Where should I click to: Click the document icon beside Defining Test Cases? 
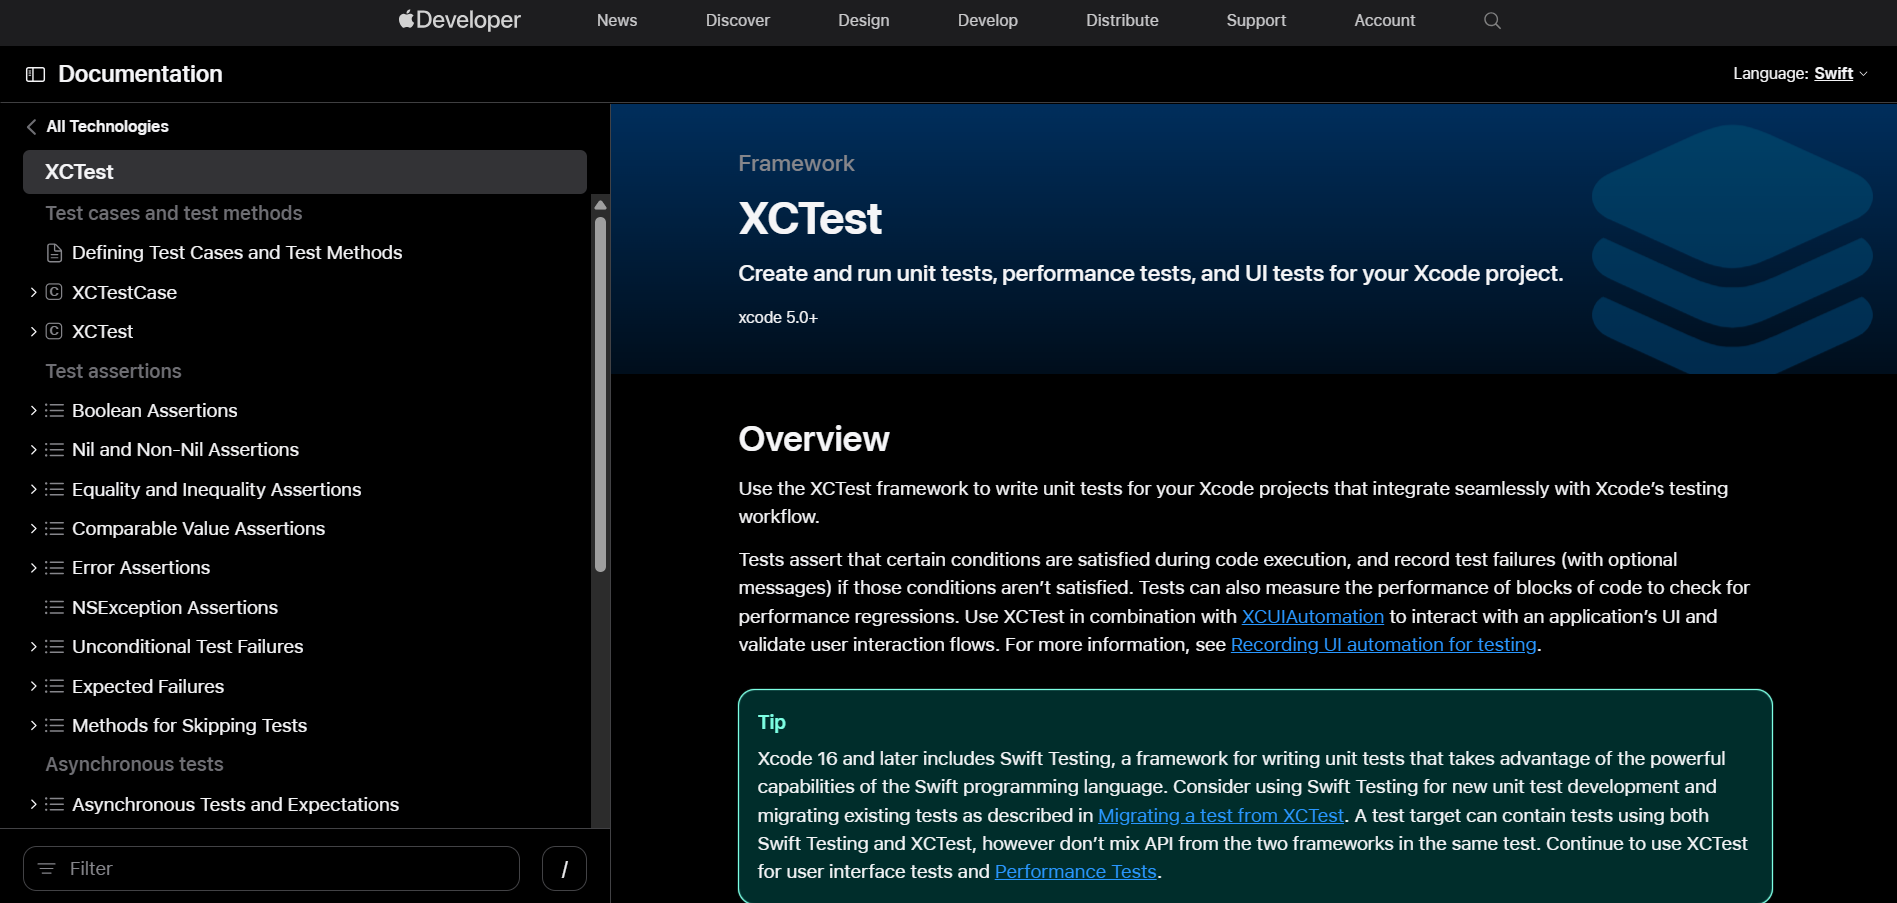tap(53, 252)
